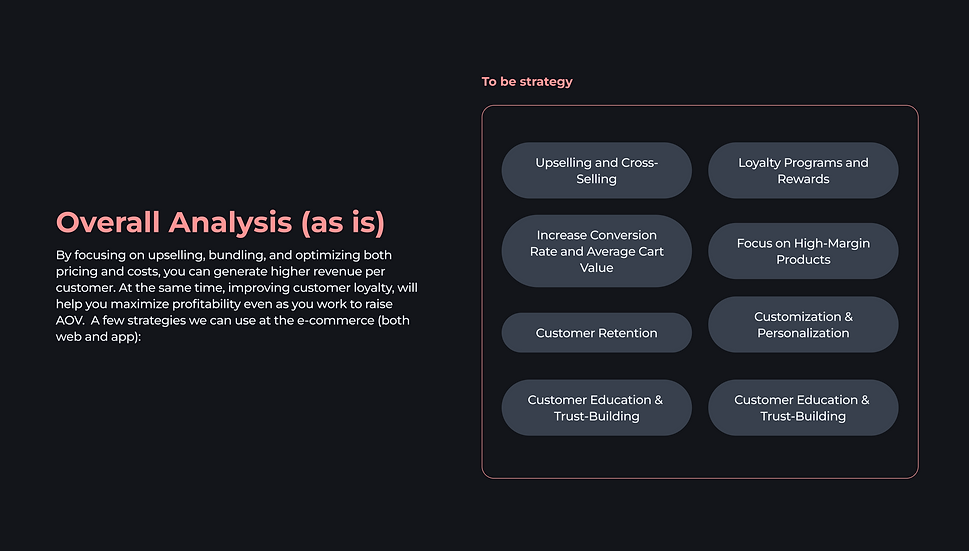Click Increase Conversion Rate and Average Cart Value

[x=596, y=251]
